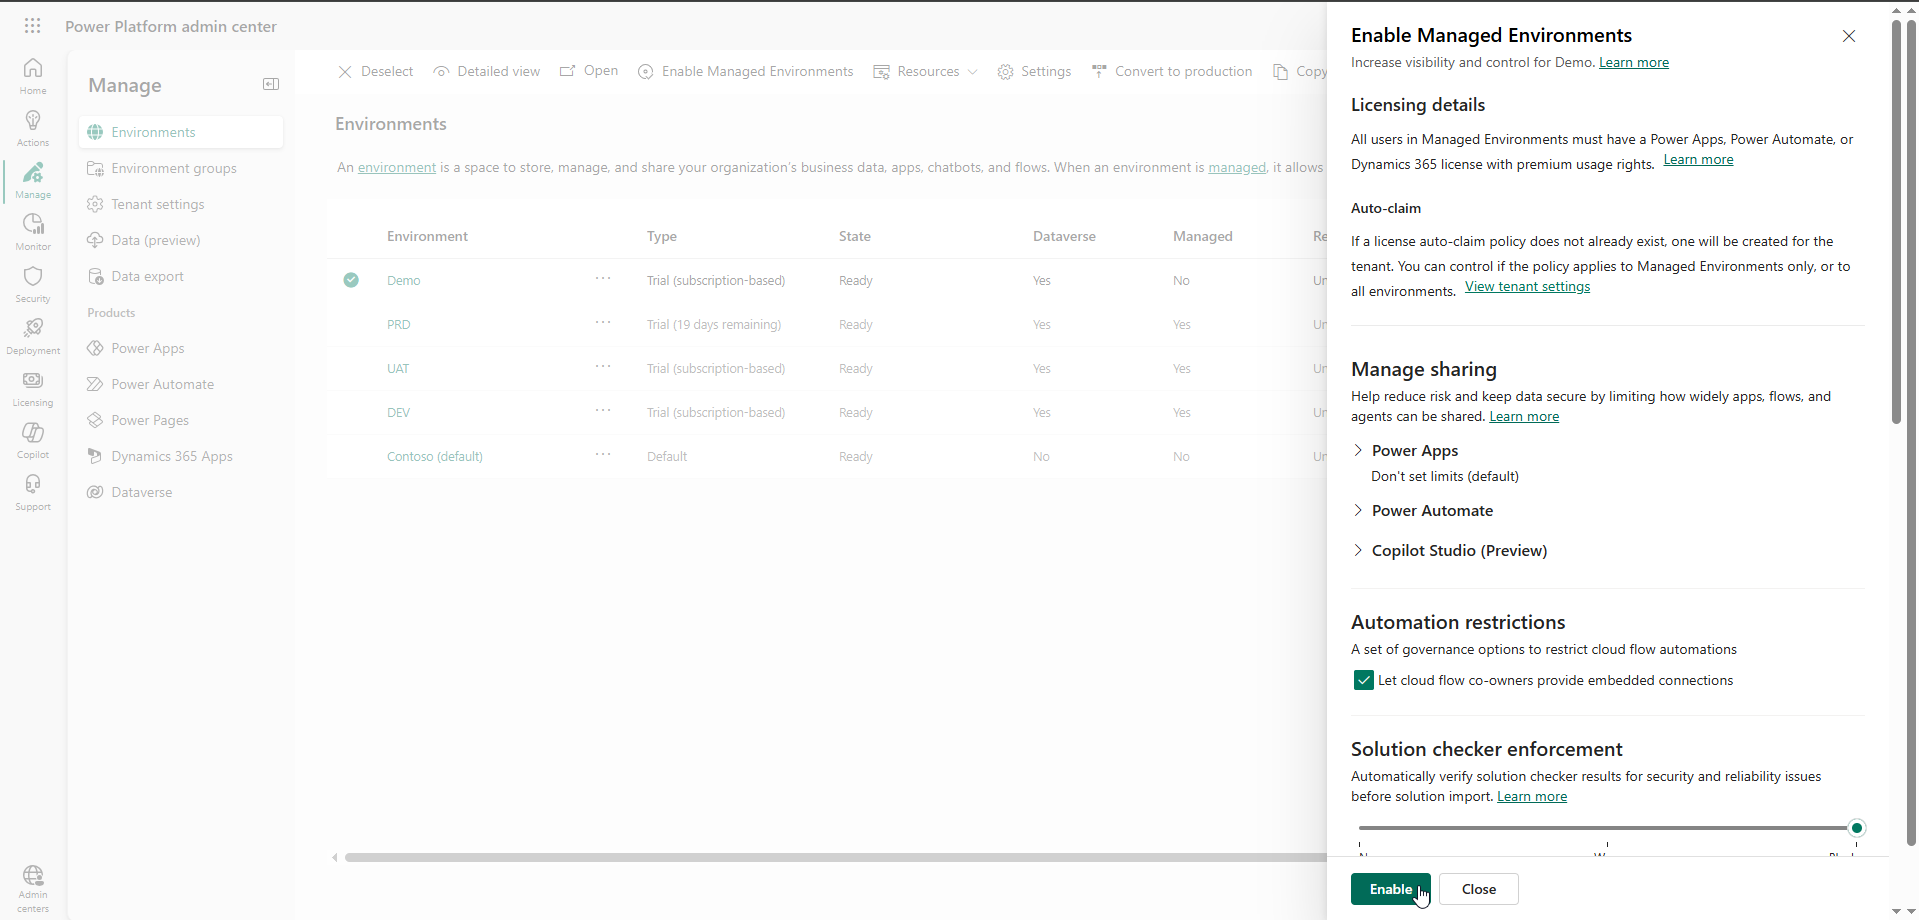Image resolution: width=1919 pixels, height=920 pixels.
Task: Click the Tenant settings gear icon
Action: [x=95, y=204]
